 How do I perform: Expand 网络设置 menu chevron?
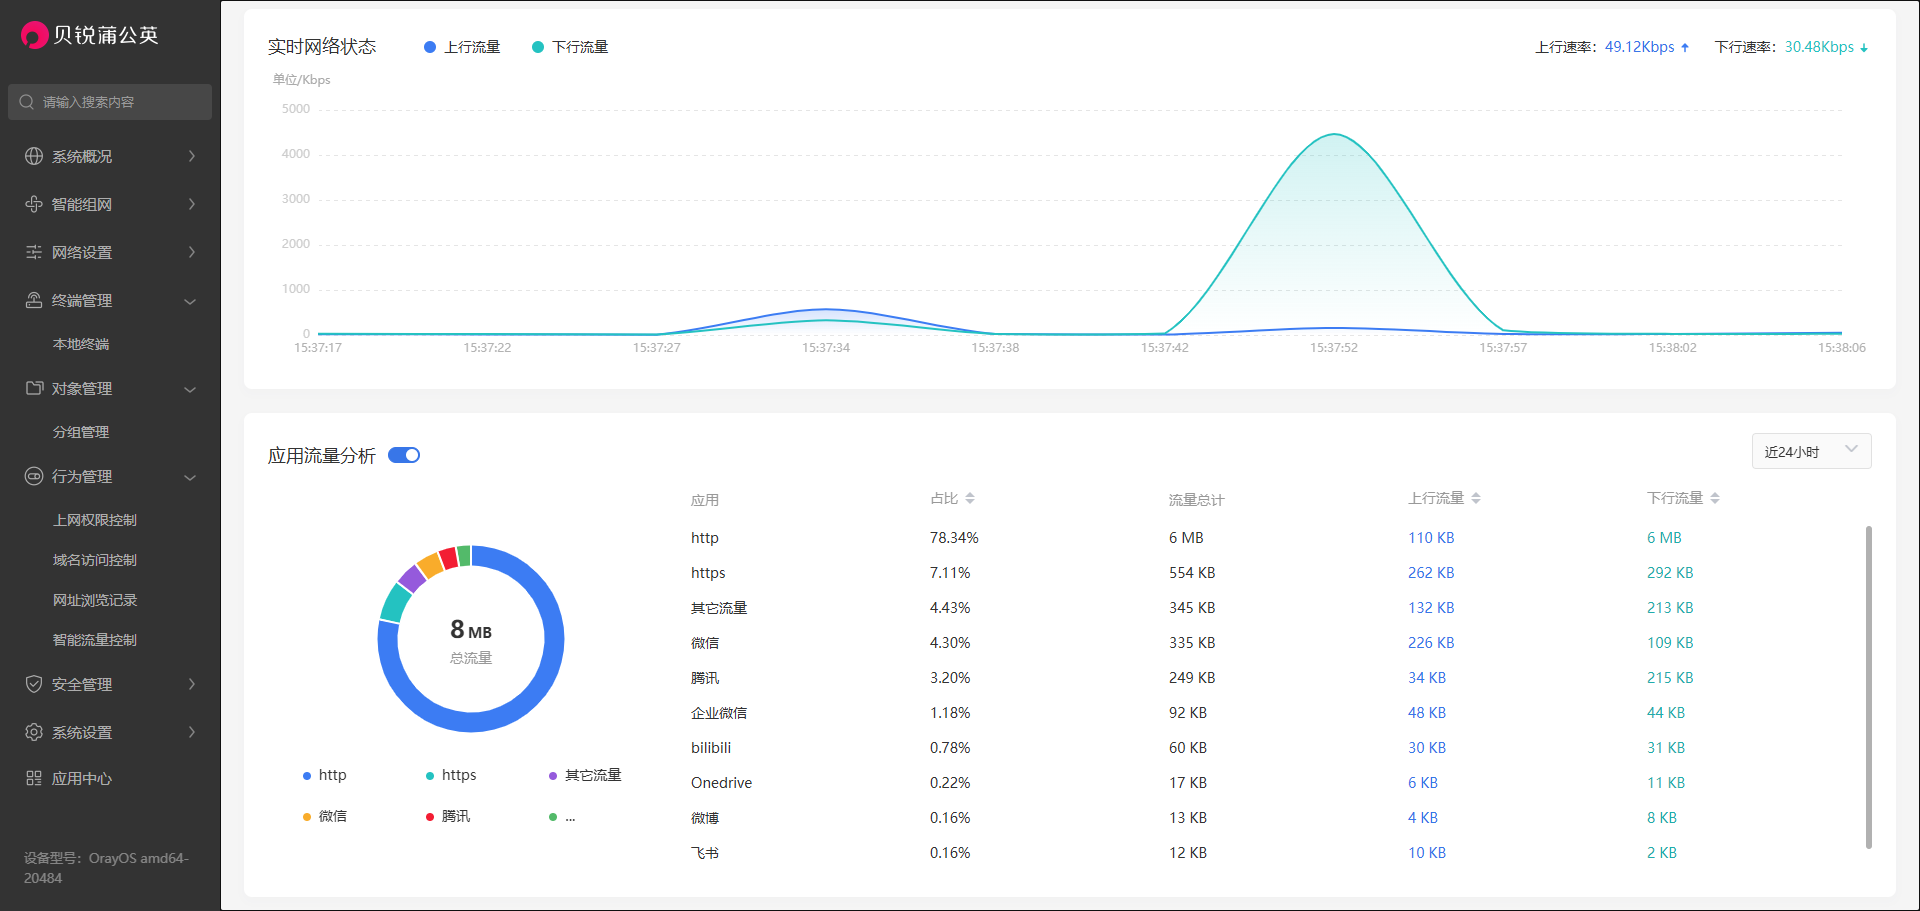click(x=191, y=252)
